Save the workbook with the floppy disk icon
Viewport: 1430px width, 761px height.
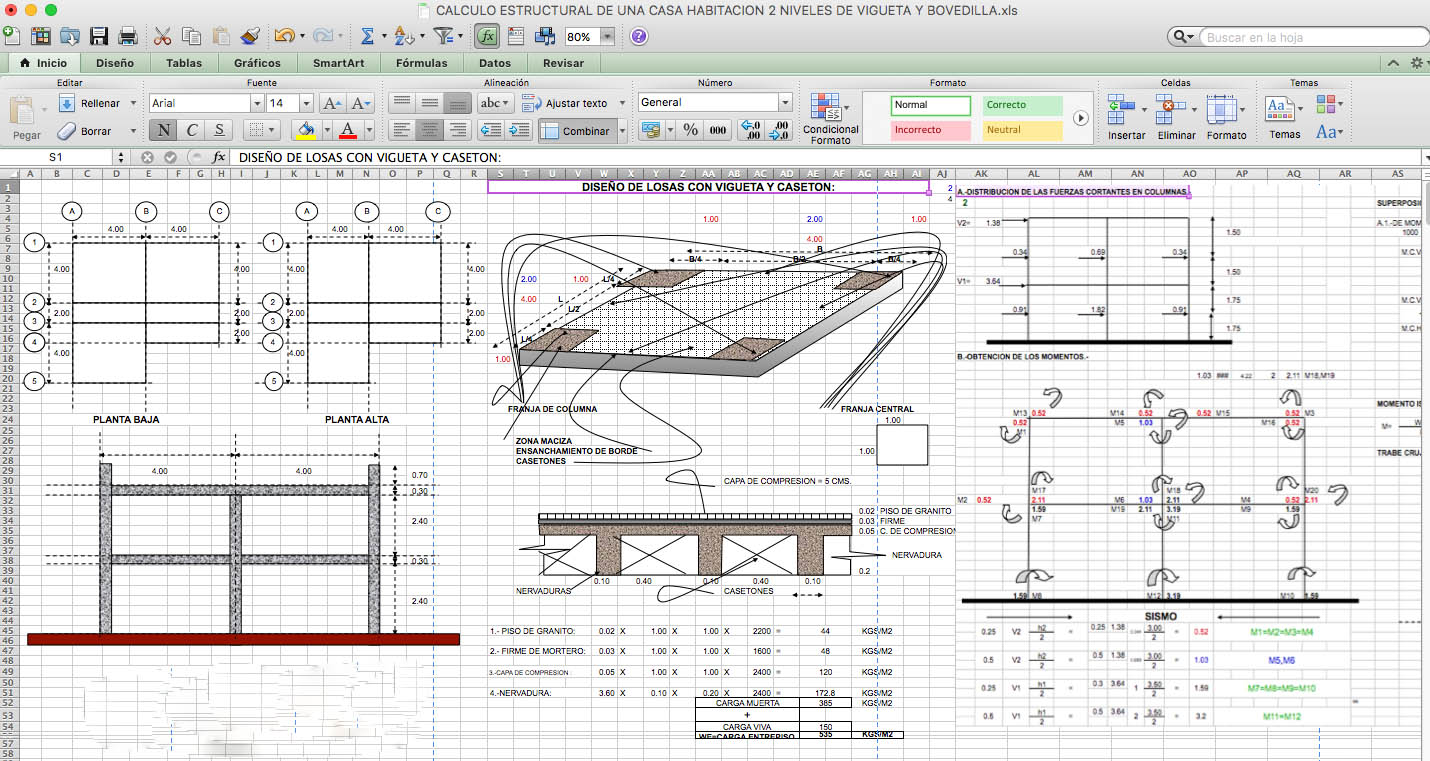pos(99,36)
